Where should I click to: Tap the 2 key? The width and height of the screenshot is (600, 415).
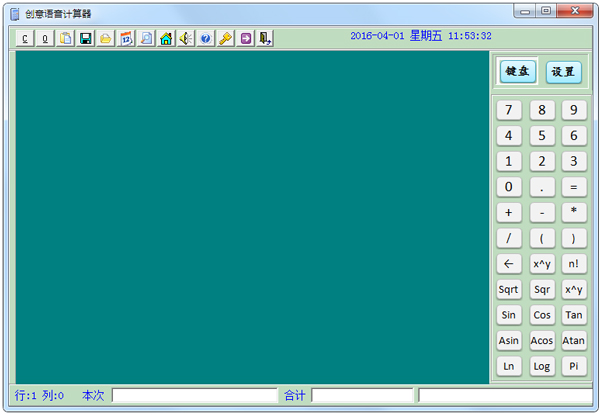tap(542, 161)
